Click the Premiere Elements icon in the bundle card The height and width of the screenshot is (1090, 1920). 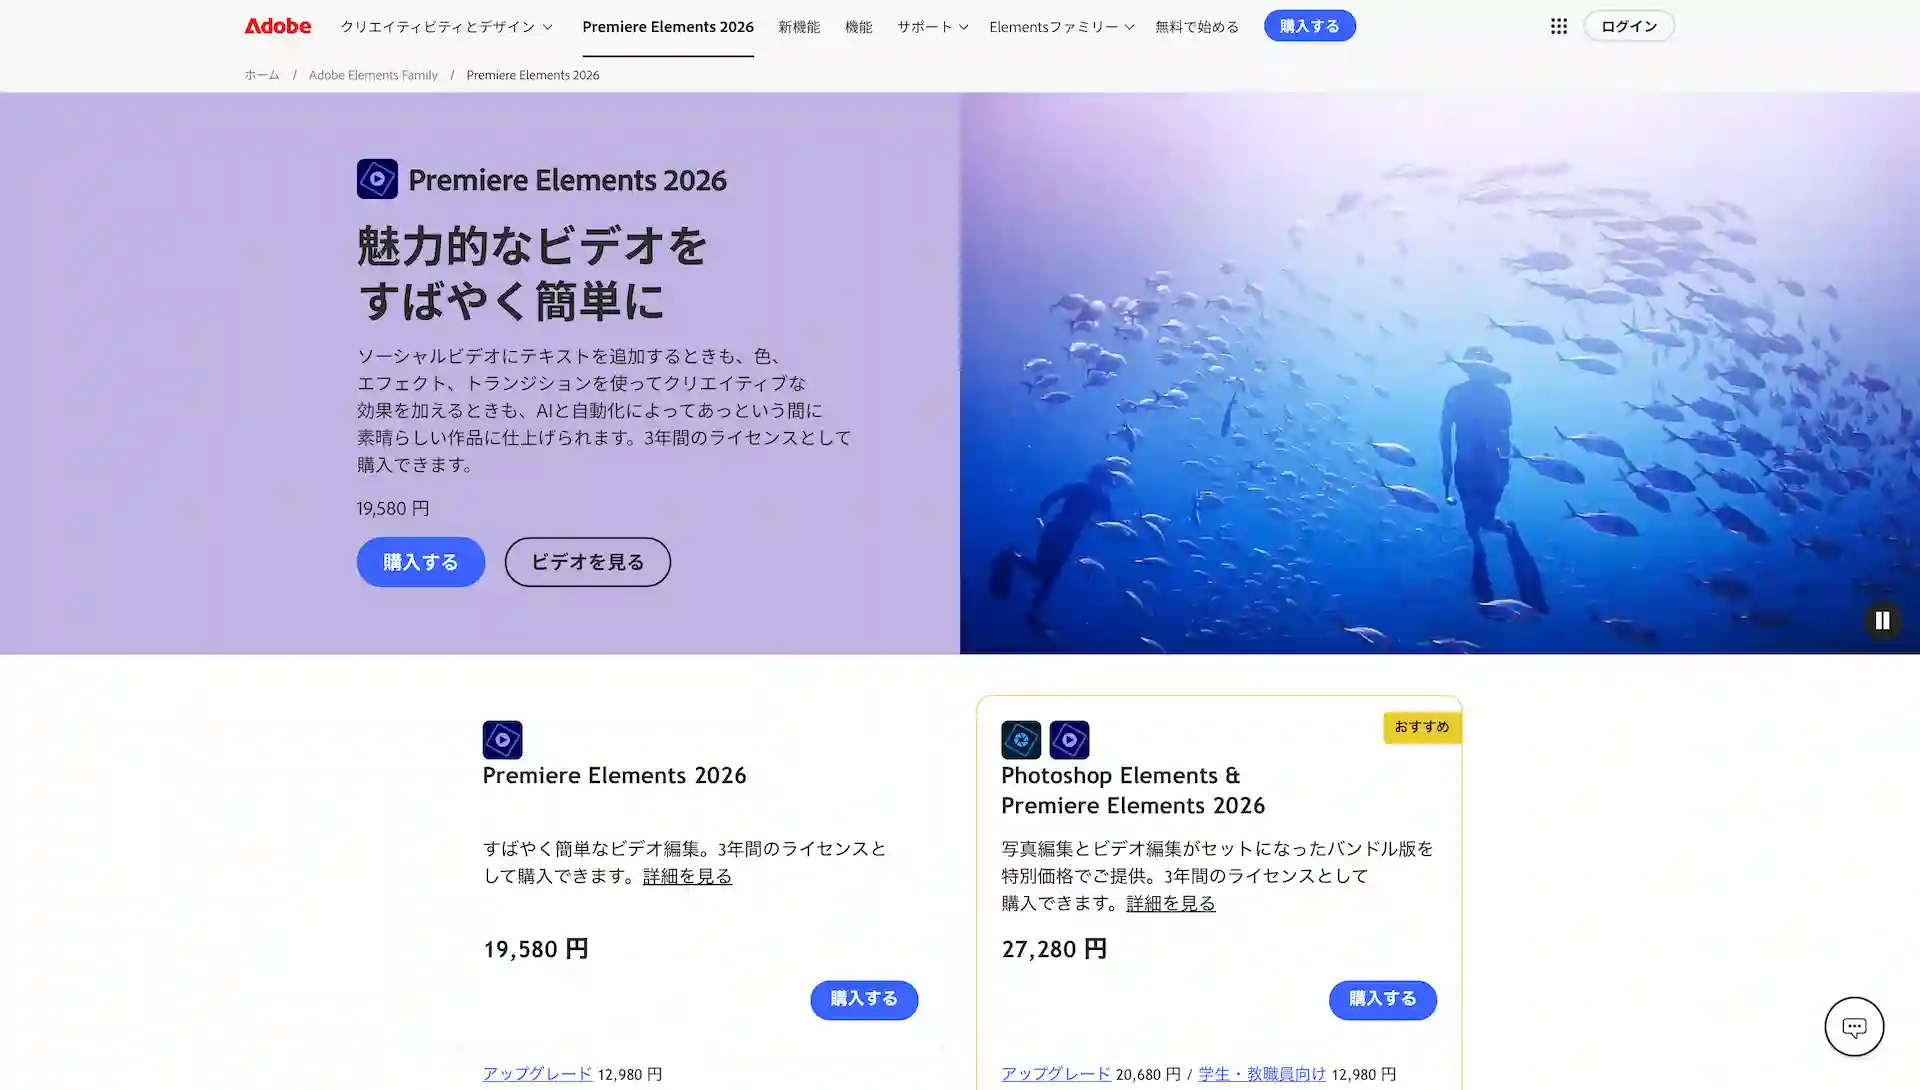point(1069,740)
